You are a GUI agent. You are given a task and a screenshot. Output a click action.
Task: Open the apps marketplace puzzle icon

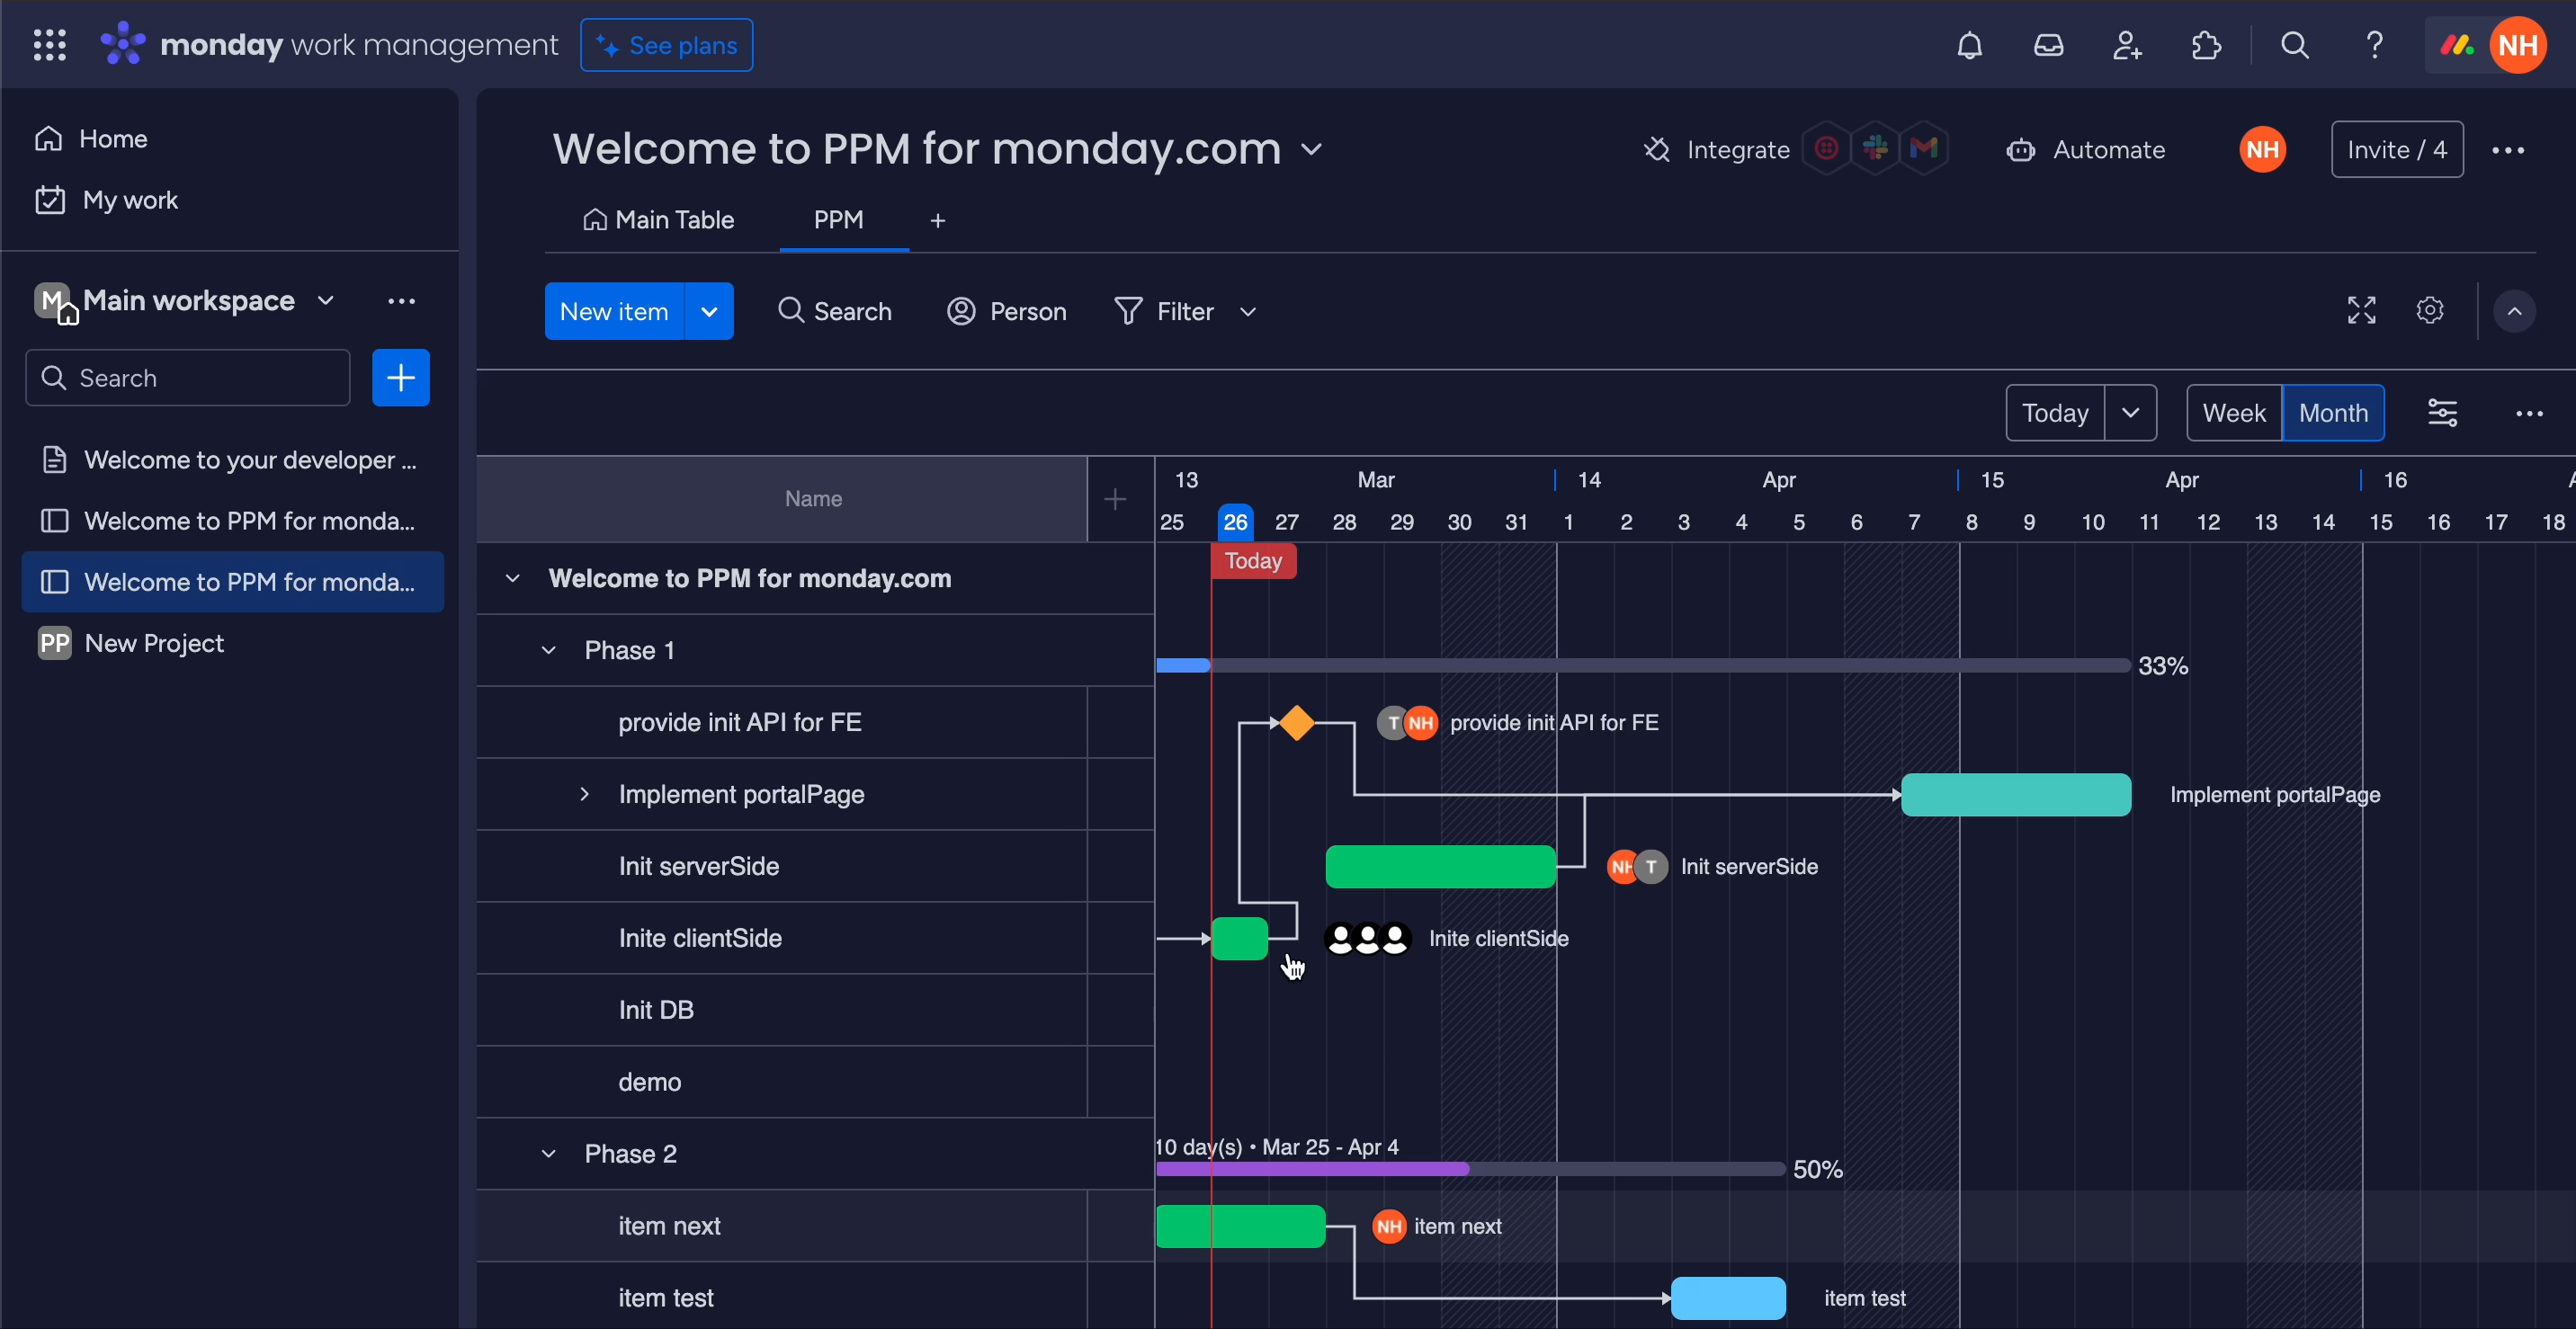(2206, 45)
